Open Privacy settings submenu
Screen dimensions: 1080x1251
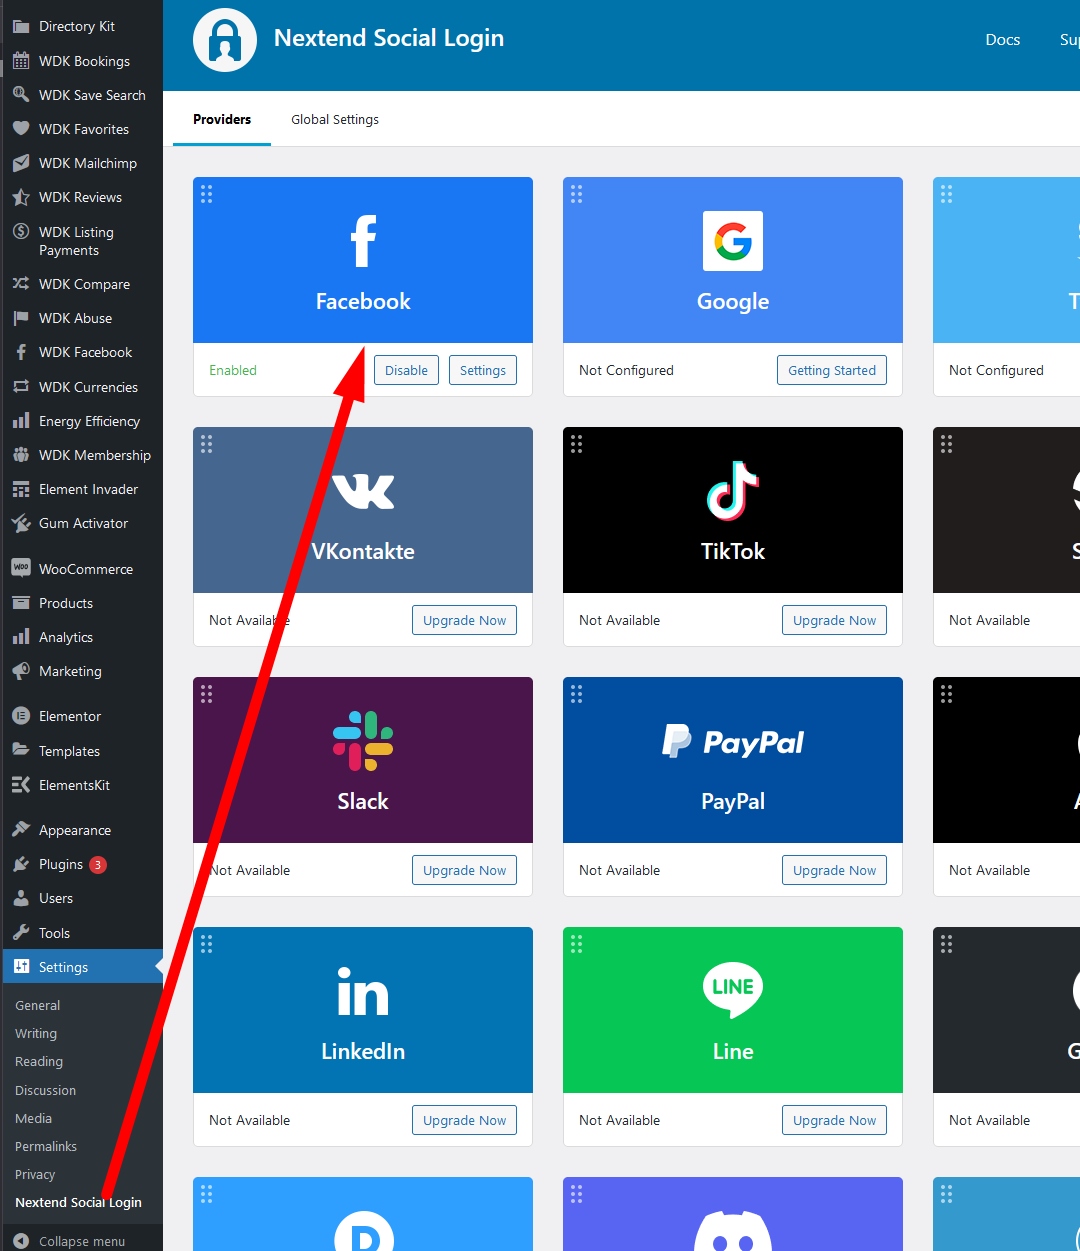[x=35, y=1174]
